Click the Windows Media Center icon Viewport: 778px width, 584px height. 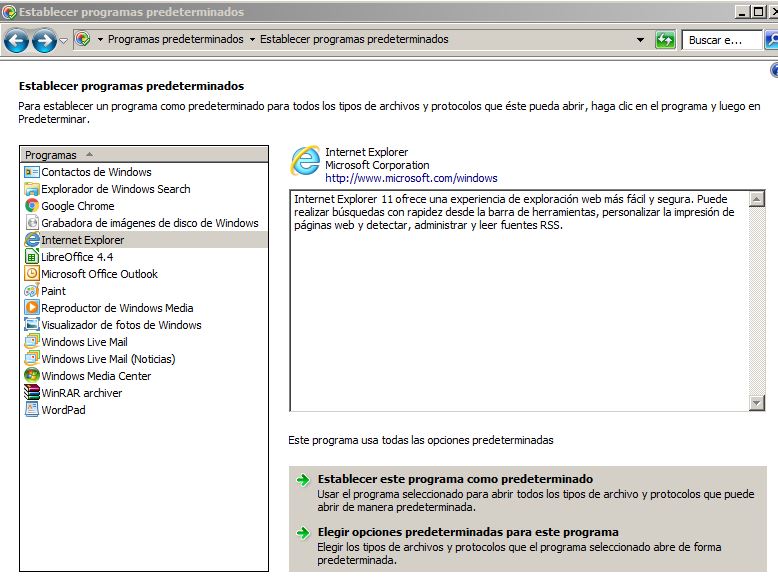point(32,376)
